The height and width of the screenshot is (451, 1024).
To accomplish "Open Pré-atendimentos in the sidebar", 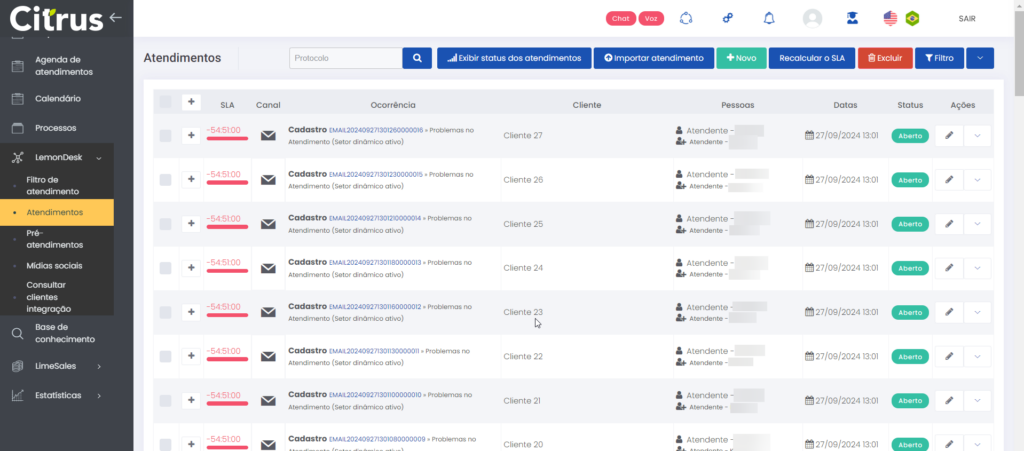I will click(54, 239).
